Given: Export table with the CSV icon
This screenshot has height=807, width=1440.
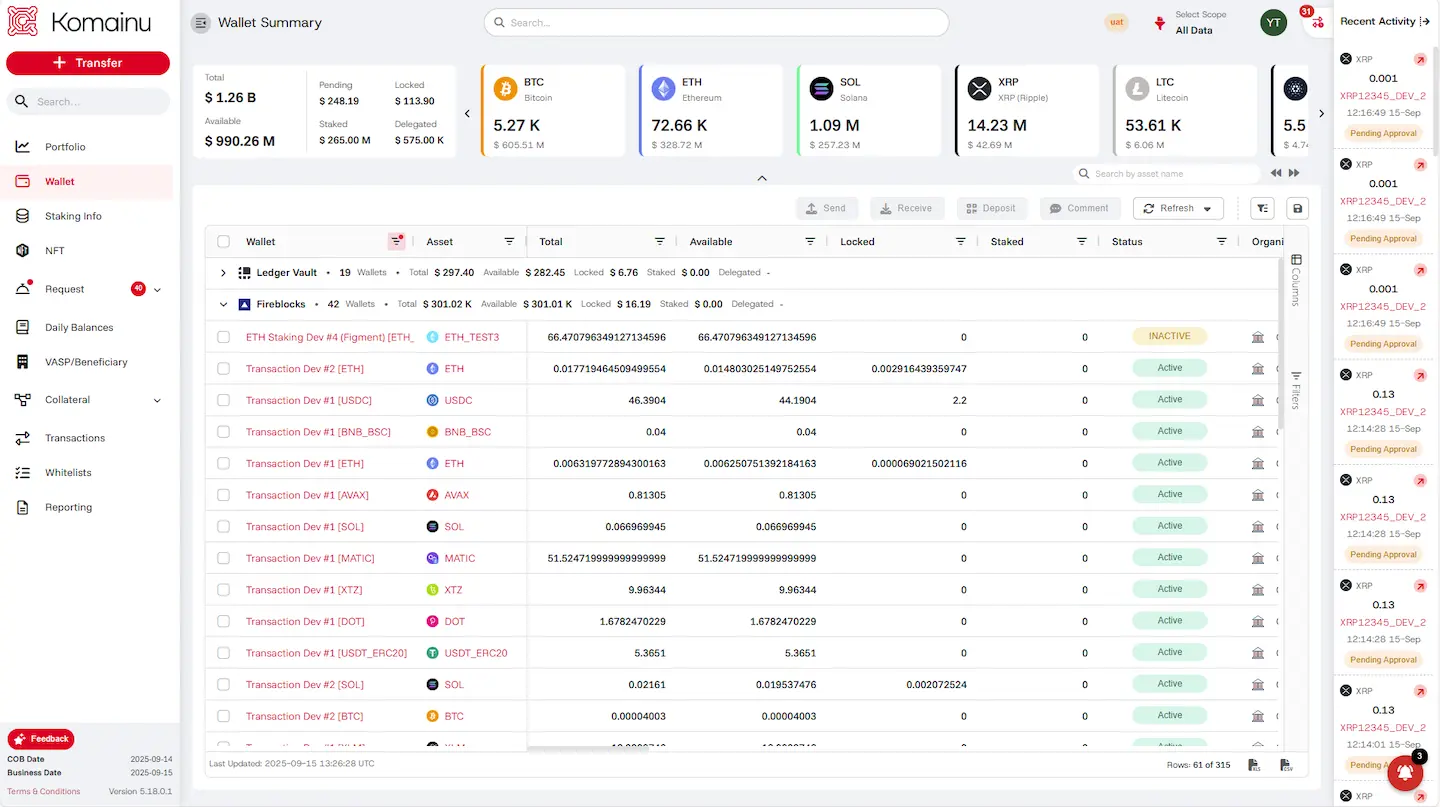Looking at the screenshot, I should coord(1287,765).
